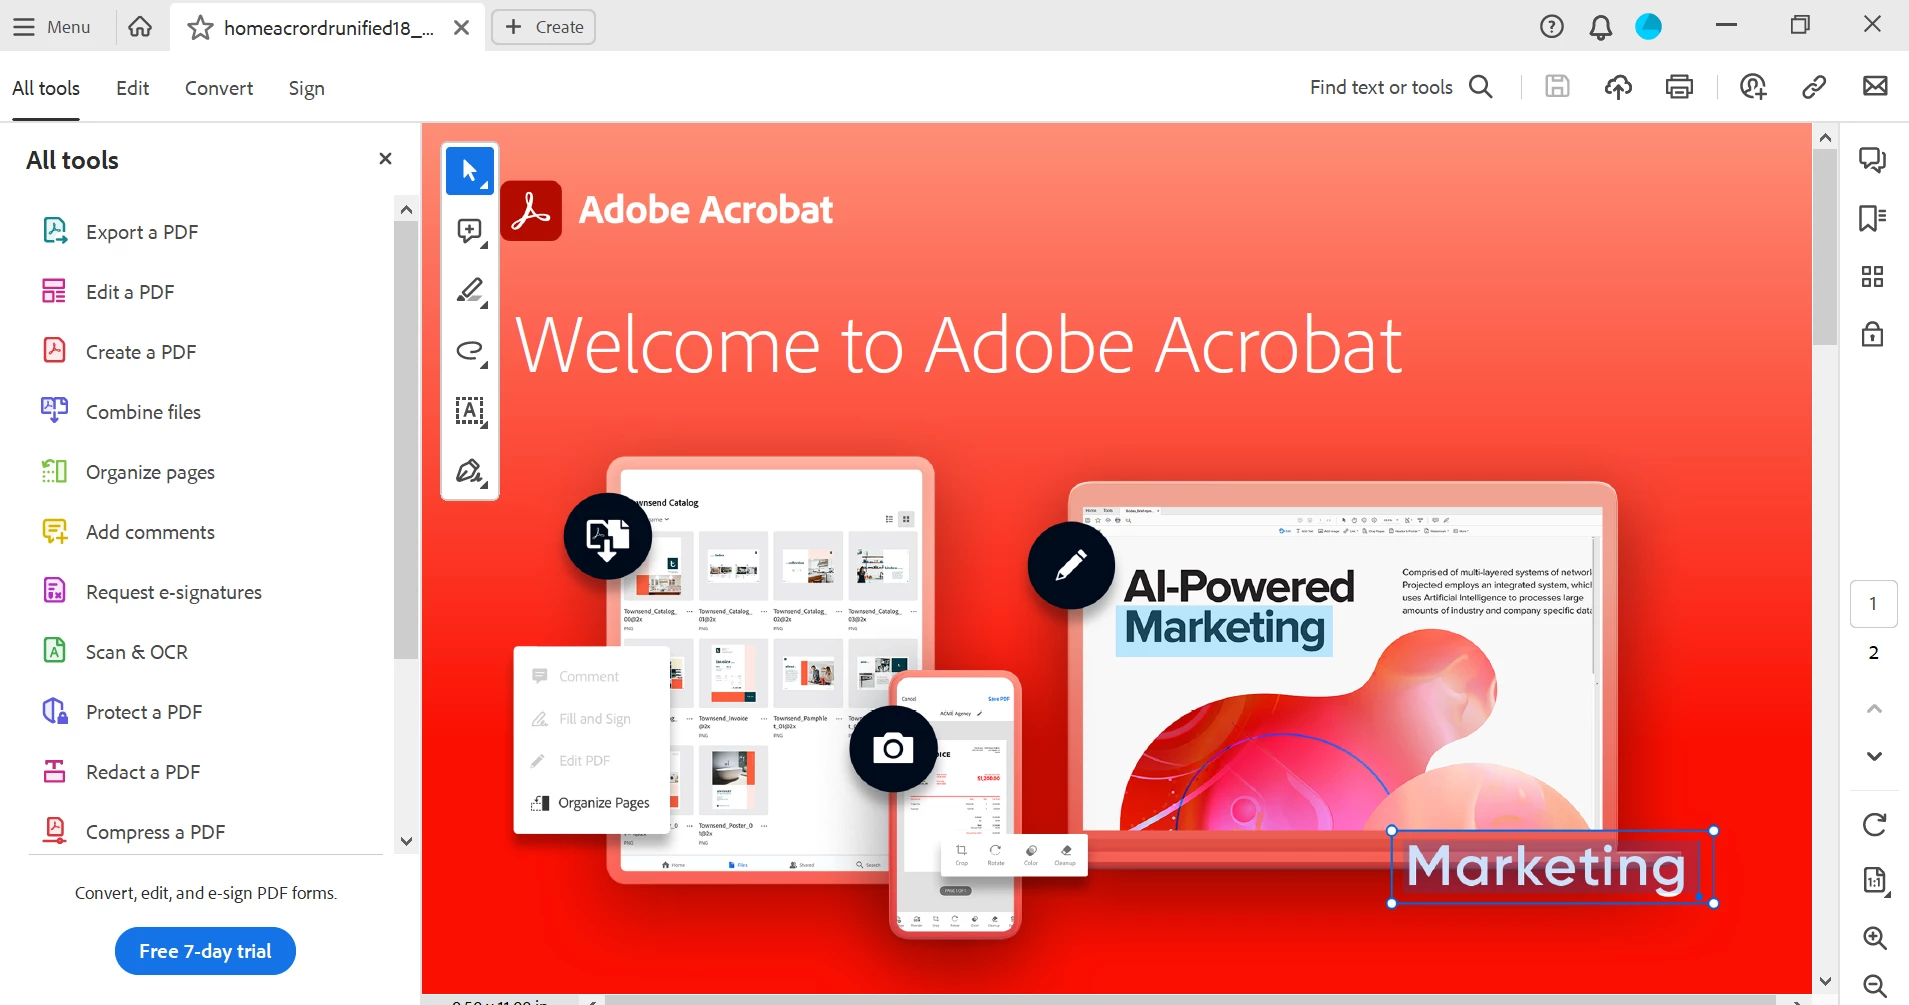Screen dimensions: 1909x1005
Task: Go to next page down chevron
Action: coord(1874,757)
